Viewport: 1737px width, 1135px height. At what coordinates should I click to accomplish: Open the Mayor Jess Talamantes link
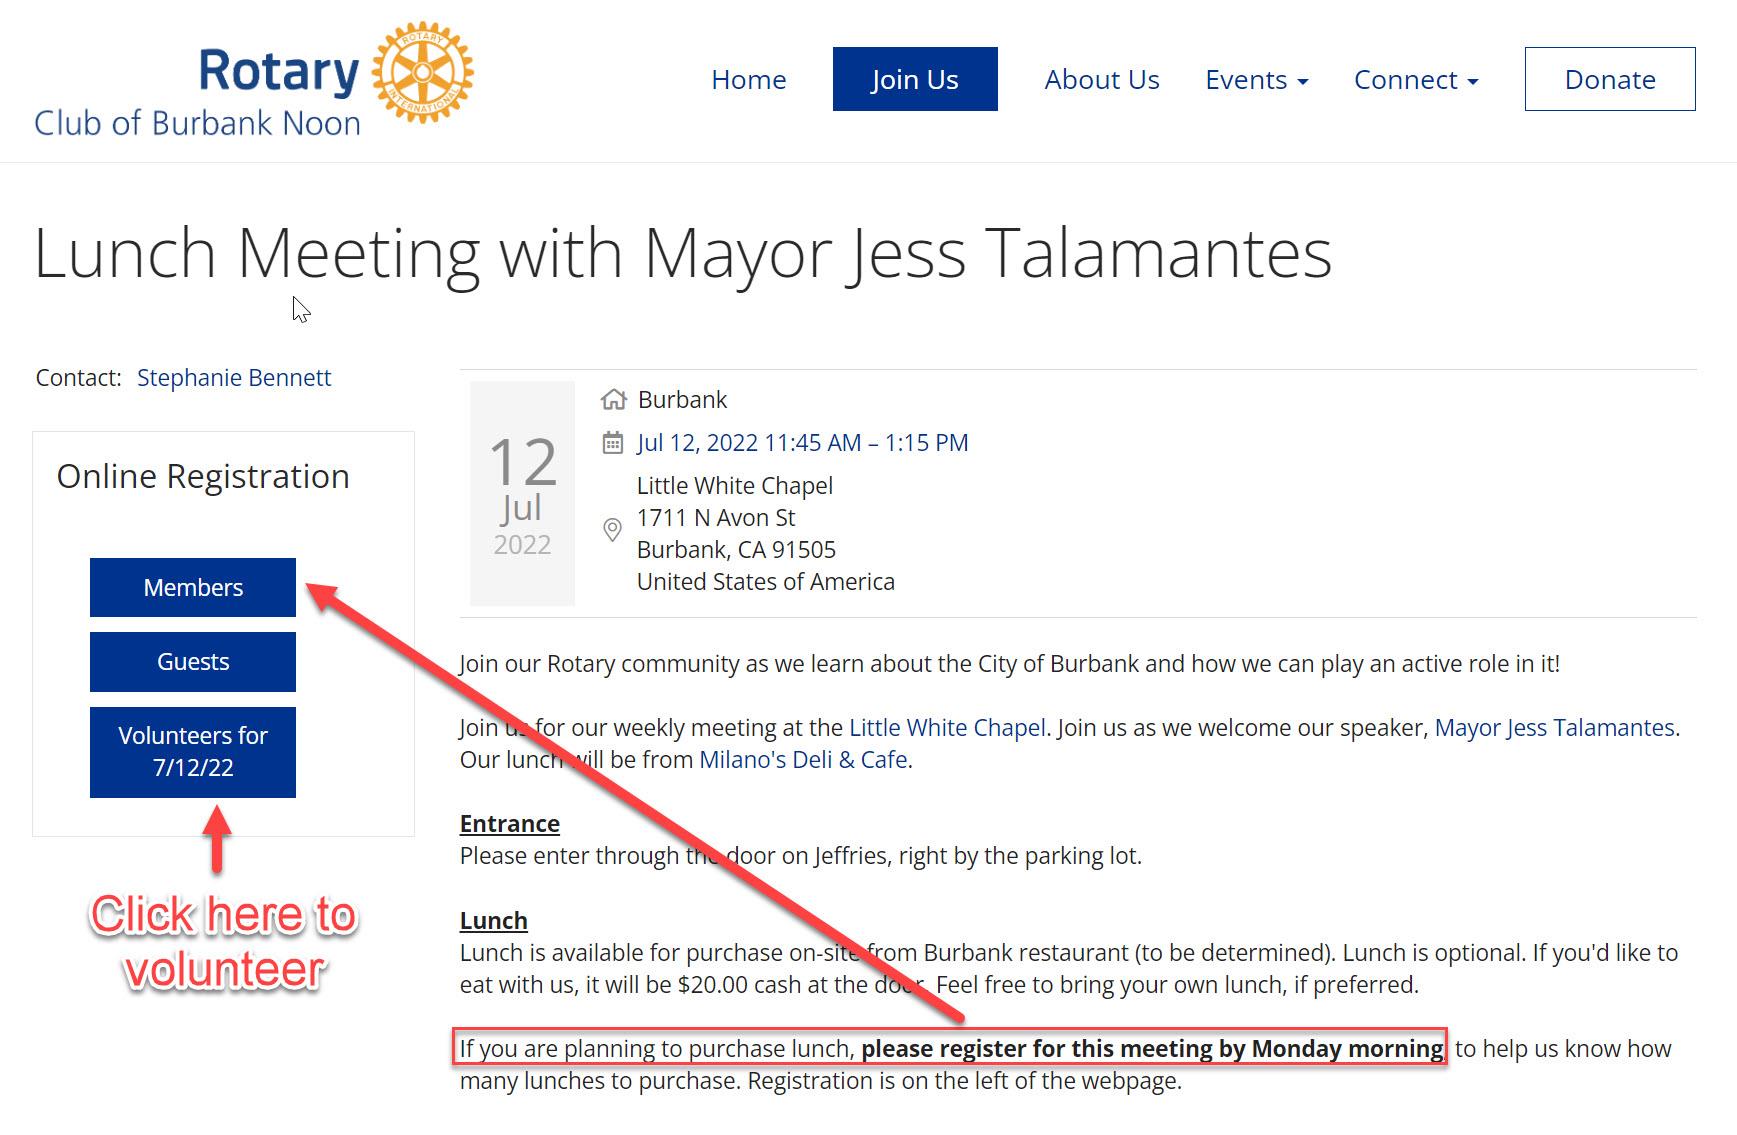tap(1553, 728)
